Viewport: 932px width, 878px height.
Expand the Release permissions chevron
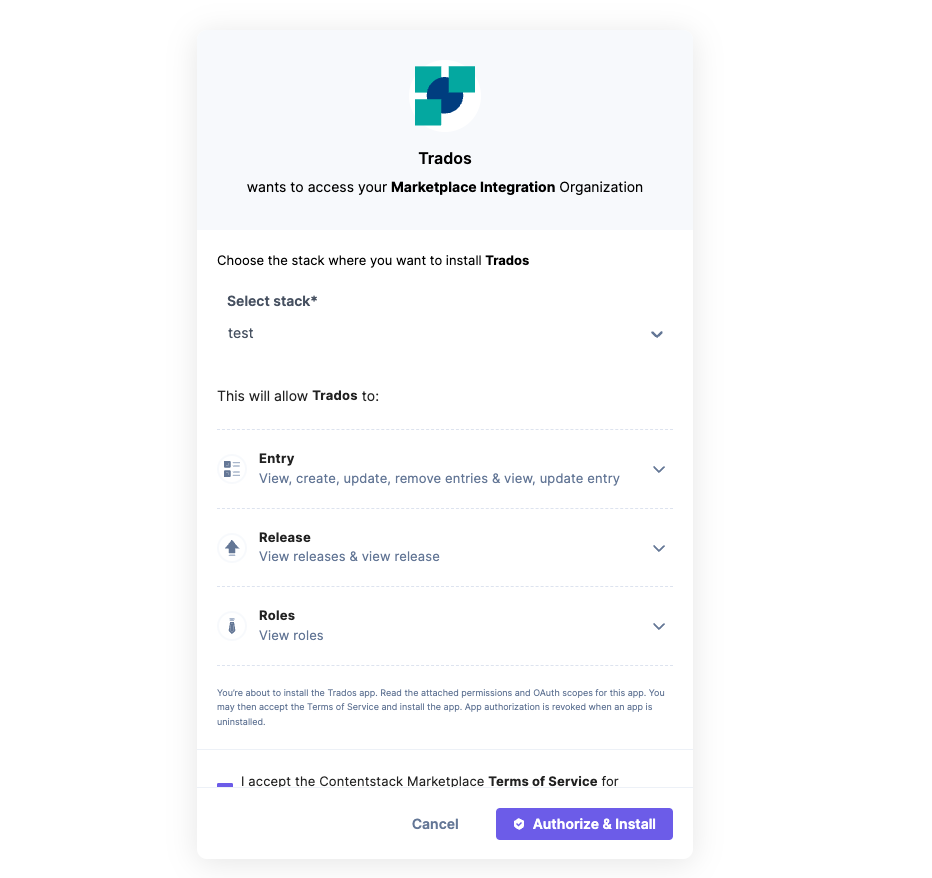pos(659,548)
